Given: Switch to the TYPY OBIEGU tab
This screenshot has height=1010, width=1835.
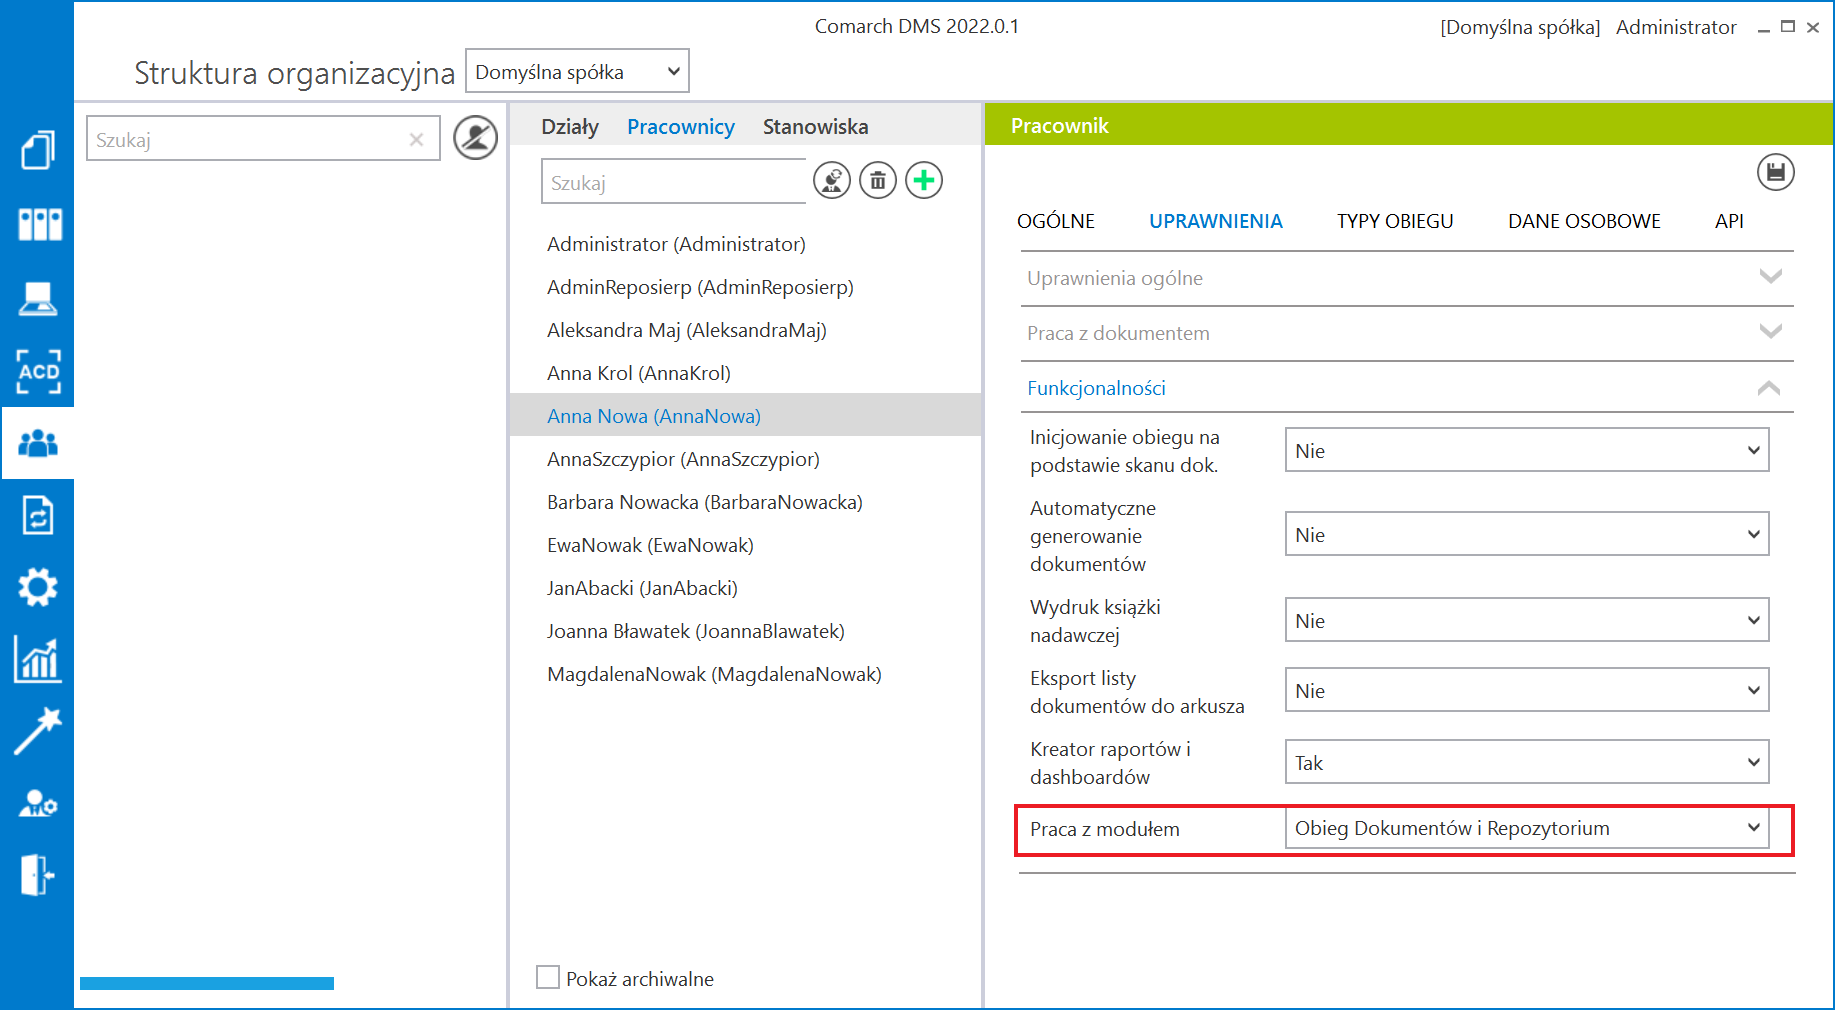Looking at the screenshot, I should point(1395,221).
